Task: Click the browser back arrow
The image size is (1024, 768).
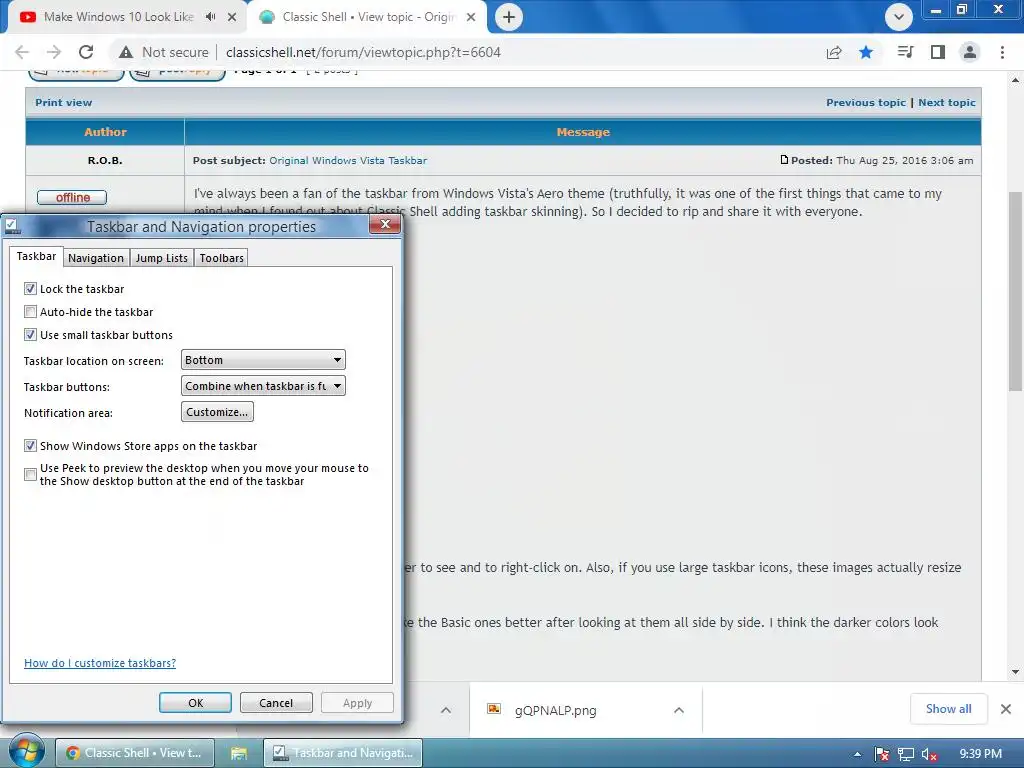Action: point(22,52)
